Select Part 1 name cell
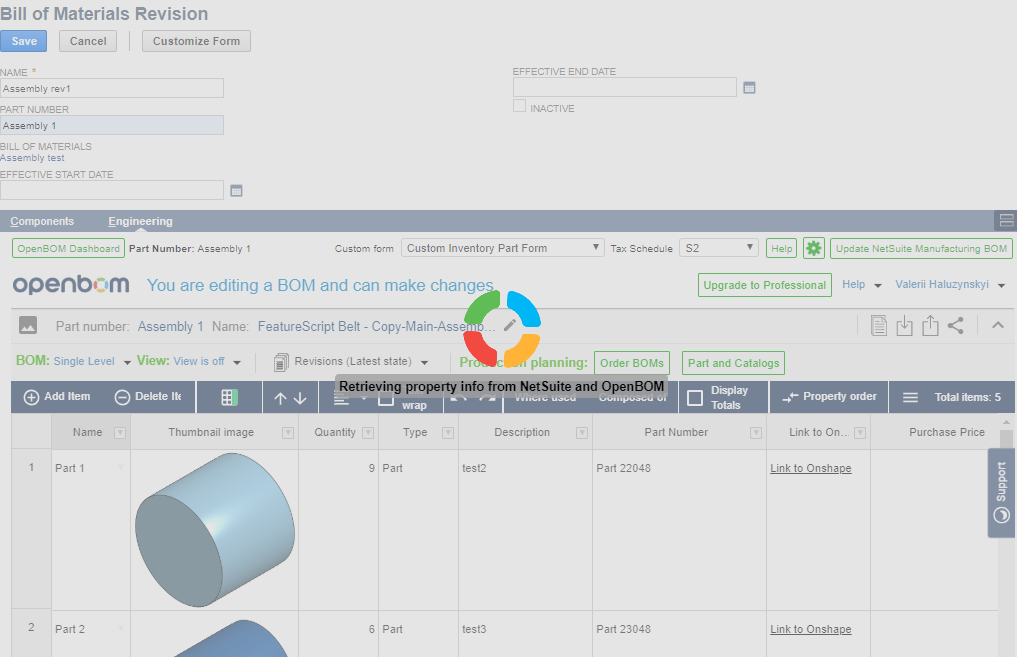The image size is (1017, 657). pos(91,529)
